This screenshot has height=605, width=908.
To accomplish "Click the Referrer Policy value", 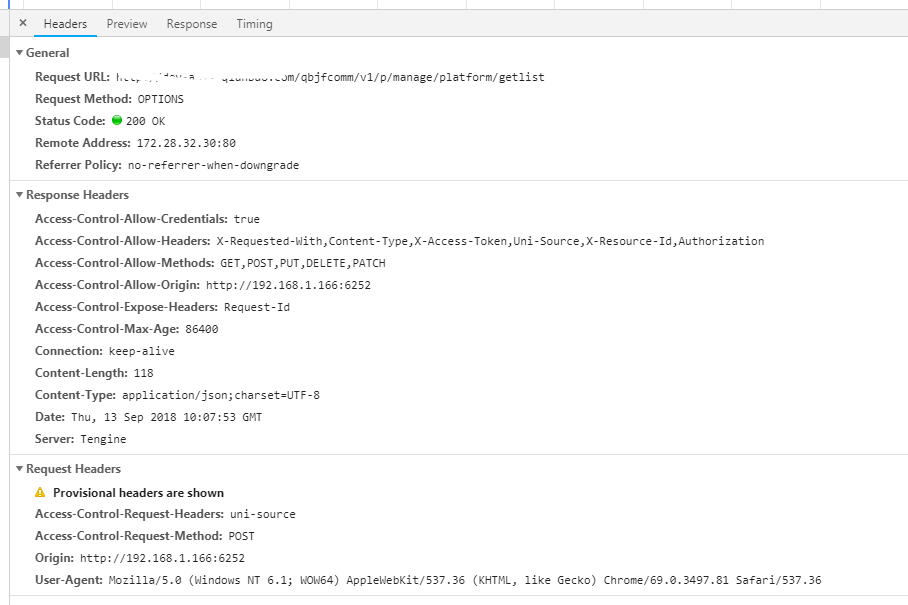I will [213, 165].
